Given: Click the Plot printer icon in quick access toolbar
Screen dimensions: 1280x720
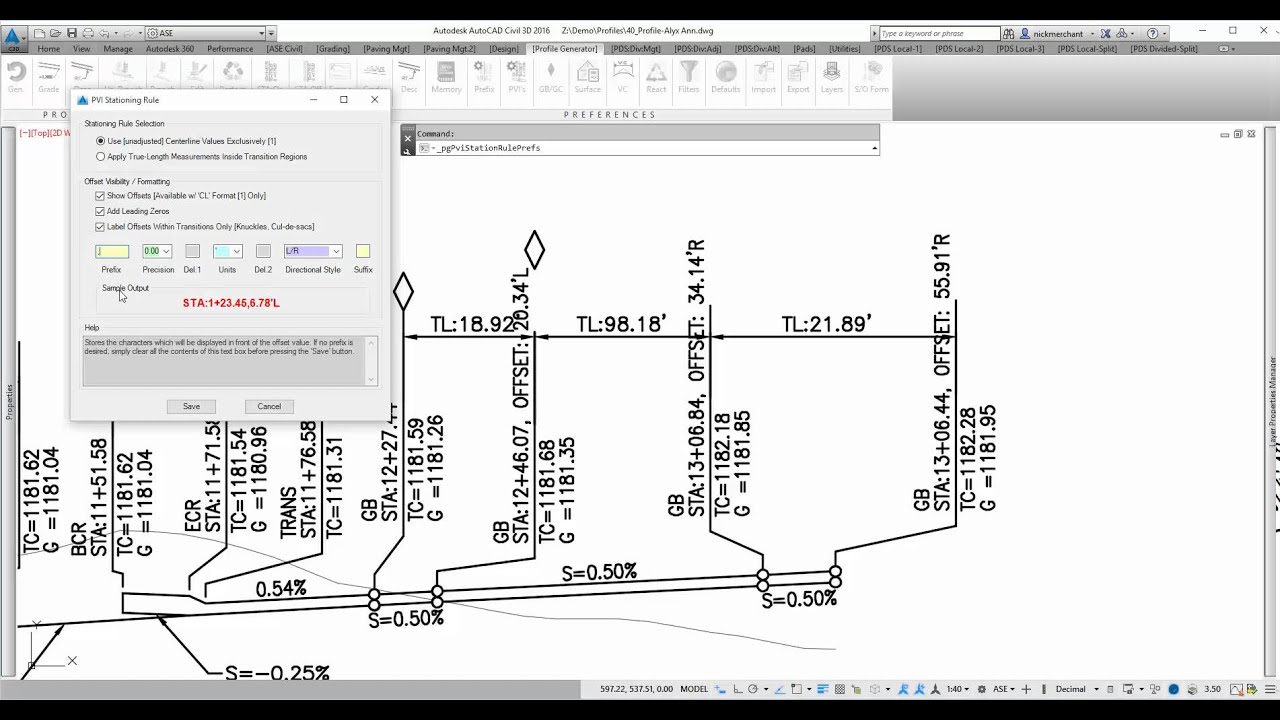Looking at the screenshot, I should coord(88,33).
